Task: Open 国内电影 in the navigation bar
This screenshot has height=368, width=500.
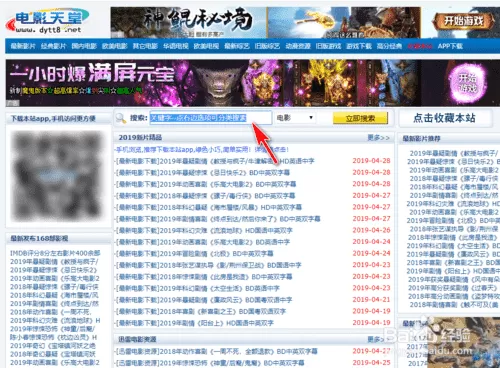Action: tap(84, 46)
